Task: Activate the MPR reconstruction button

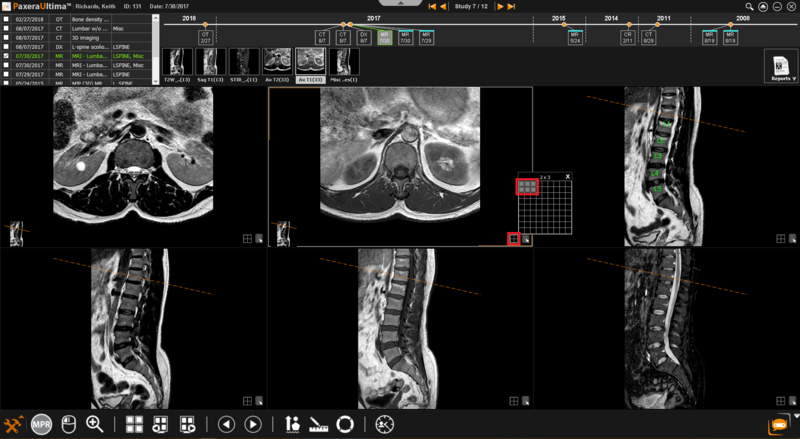Action: pyautogui.click(x=41, y=424)
